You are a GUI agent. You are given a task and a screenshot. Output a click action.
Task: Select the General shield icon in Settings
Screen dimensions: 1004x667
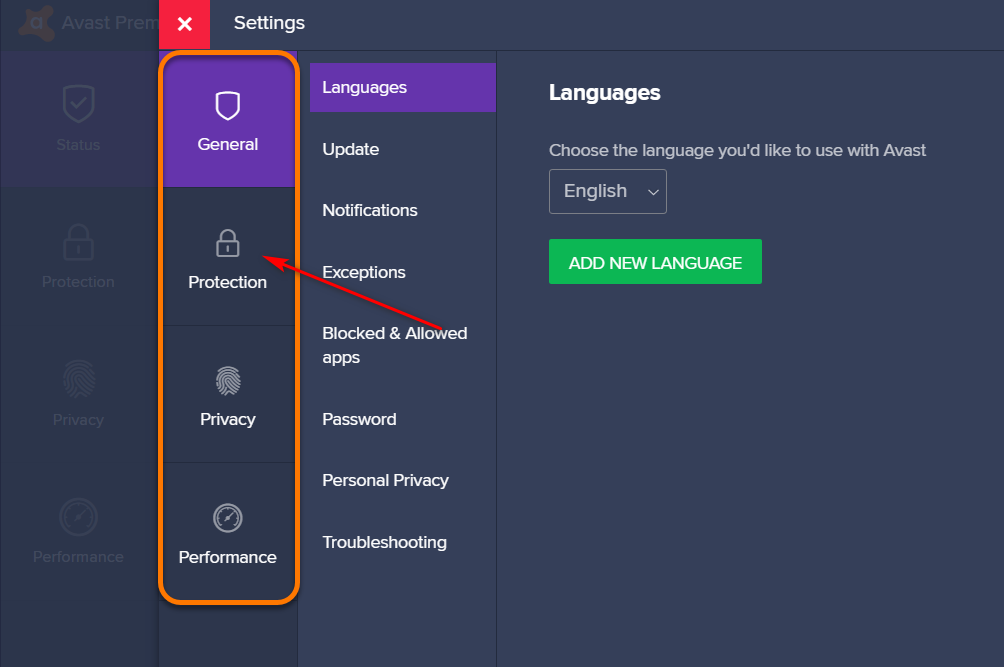[228, 106]
